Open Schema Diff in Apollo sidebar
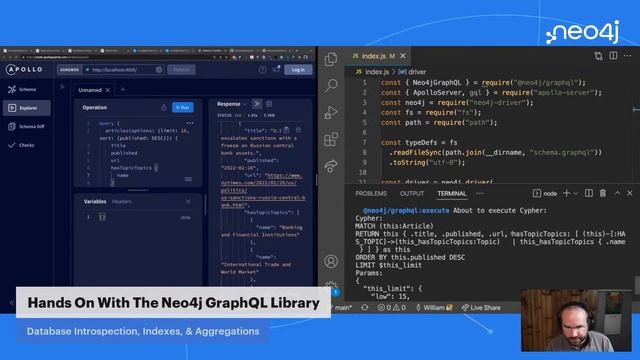640x360 pixels. 26,127
